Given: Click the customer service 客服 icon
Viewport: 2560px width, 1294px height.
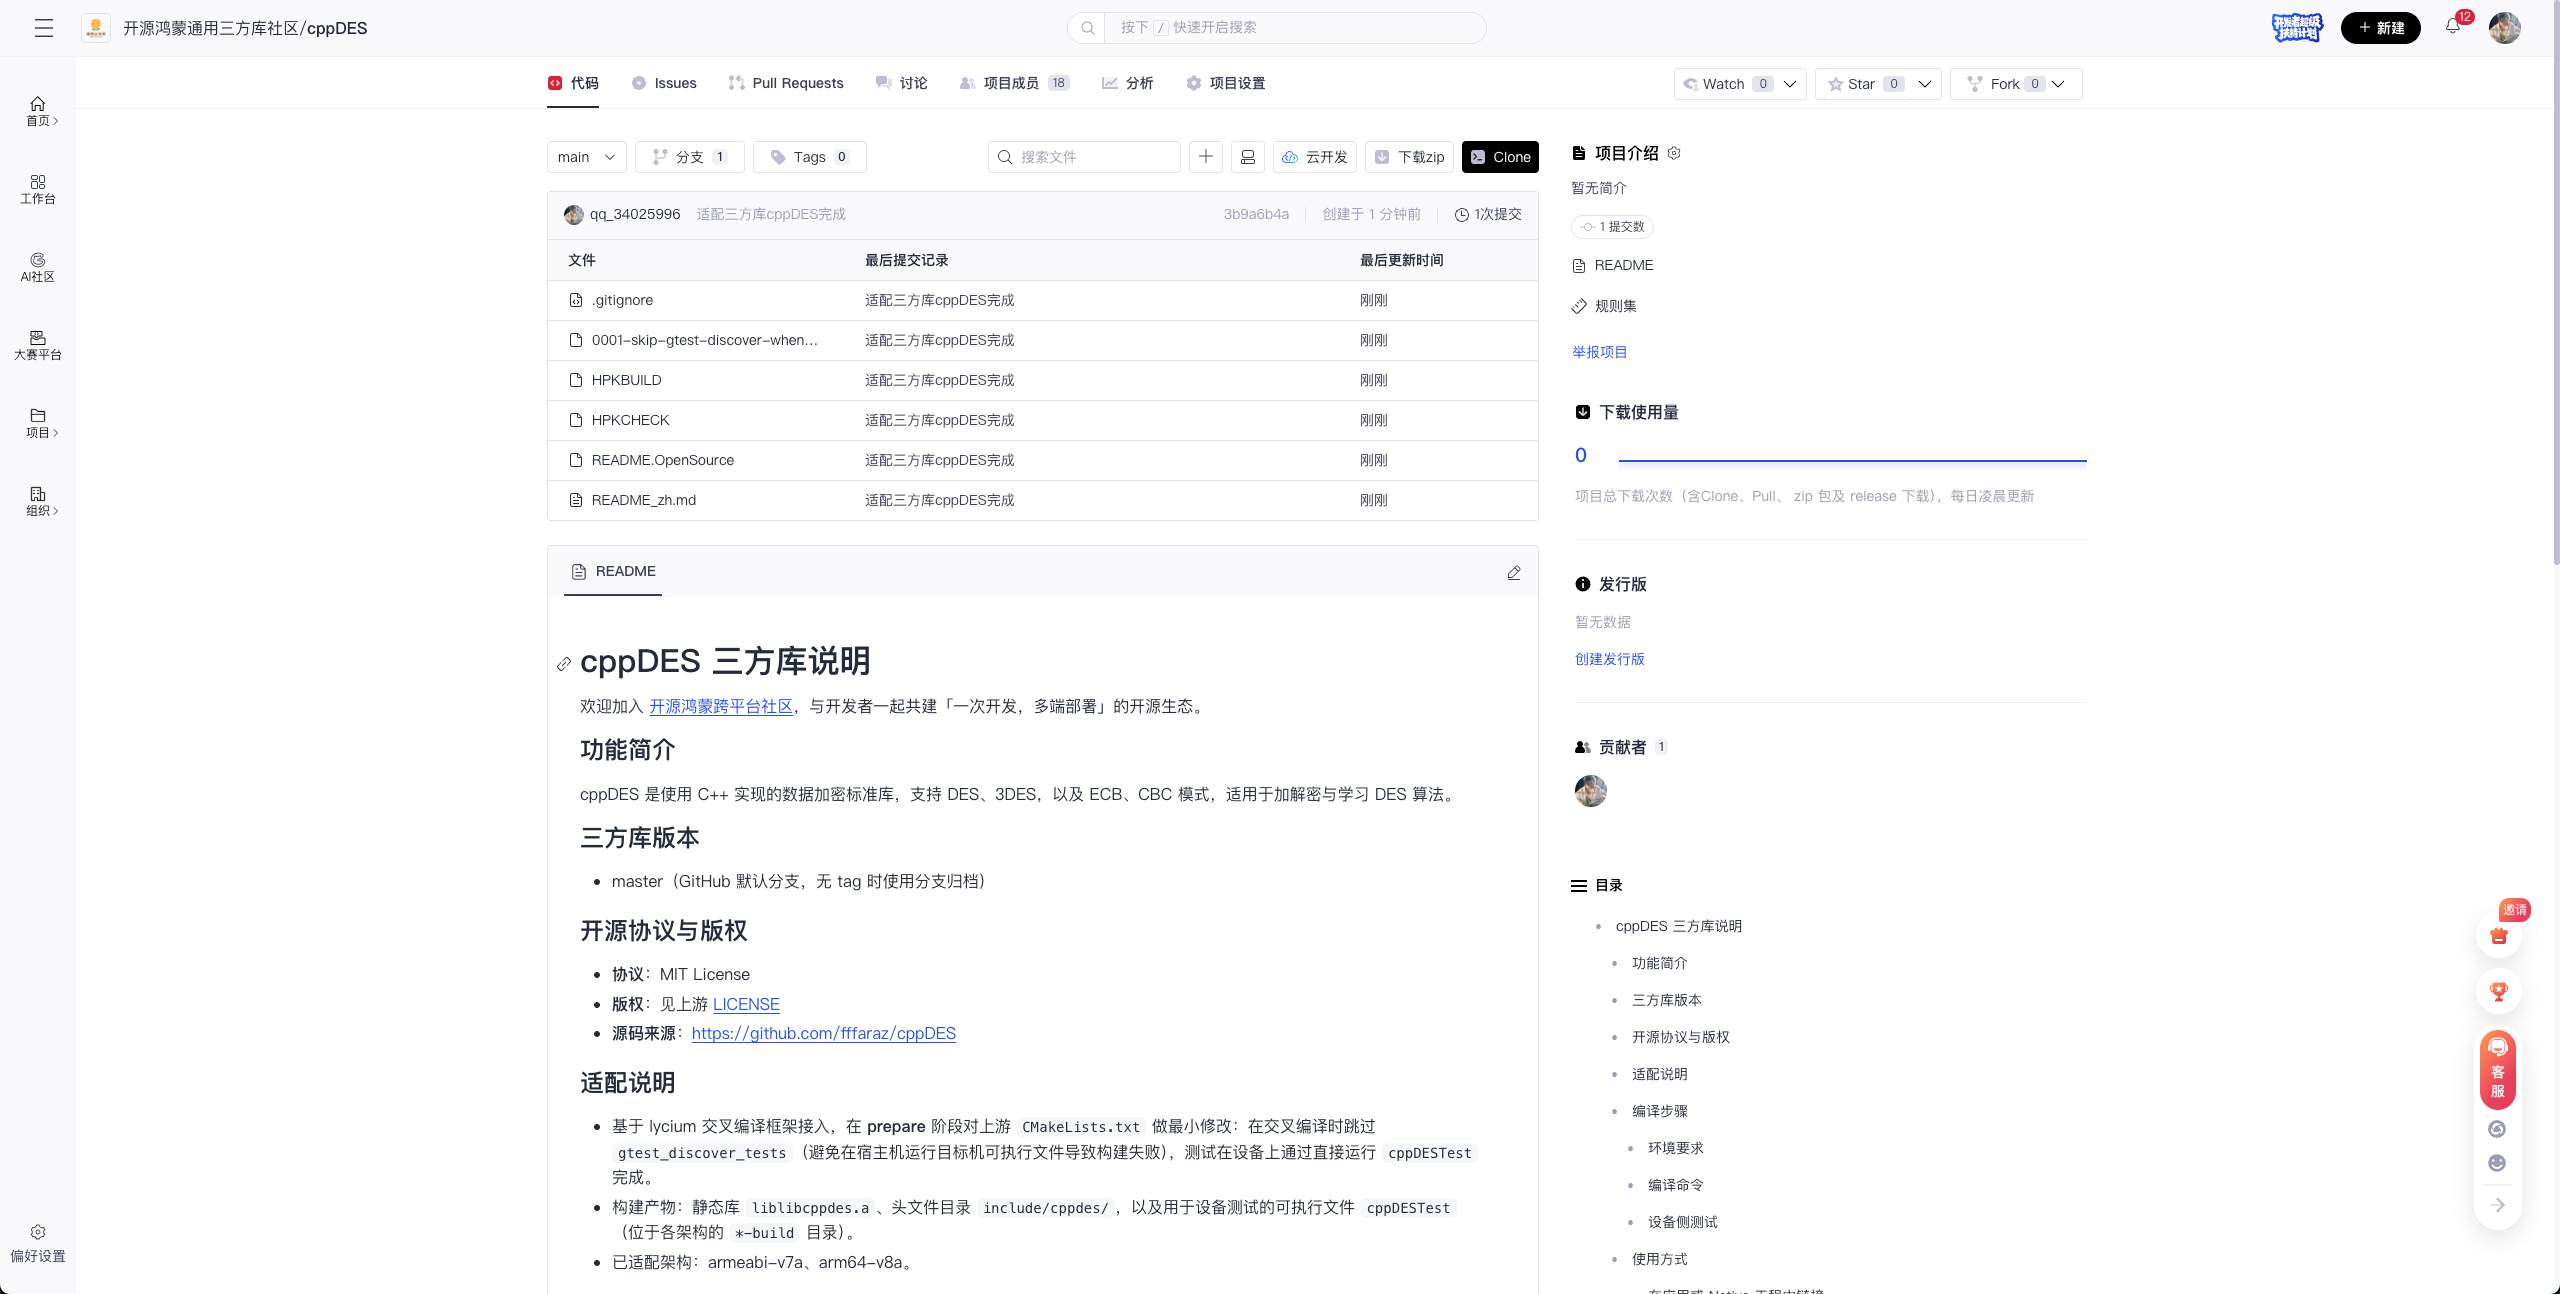Looking at the screenshot, I should coord(2498,1070).
